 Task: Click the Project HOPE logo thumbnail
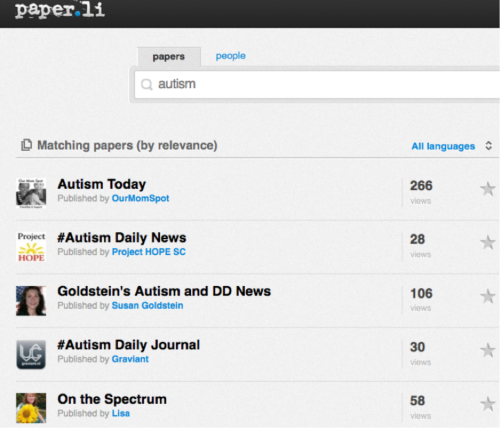point(31,247)
